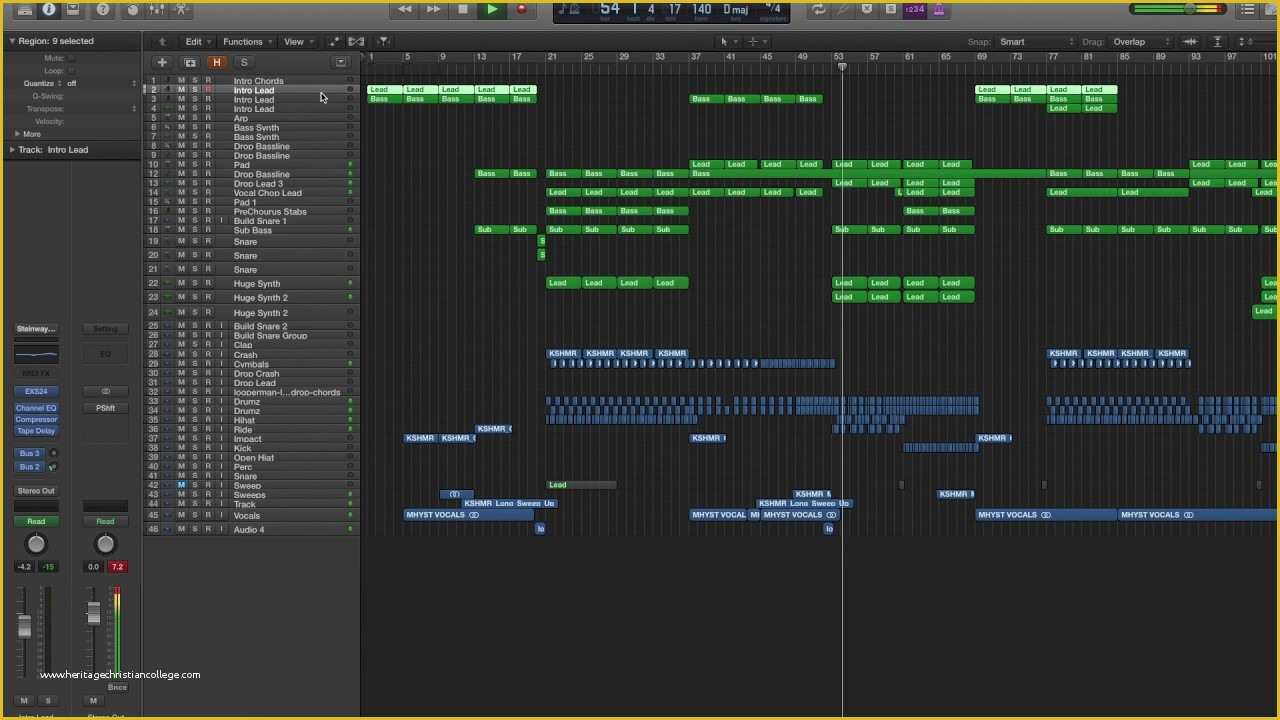Toggle the automation view icon

coord(335,42)
